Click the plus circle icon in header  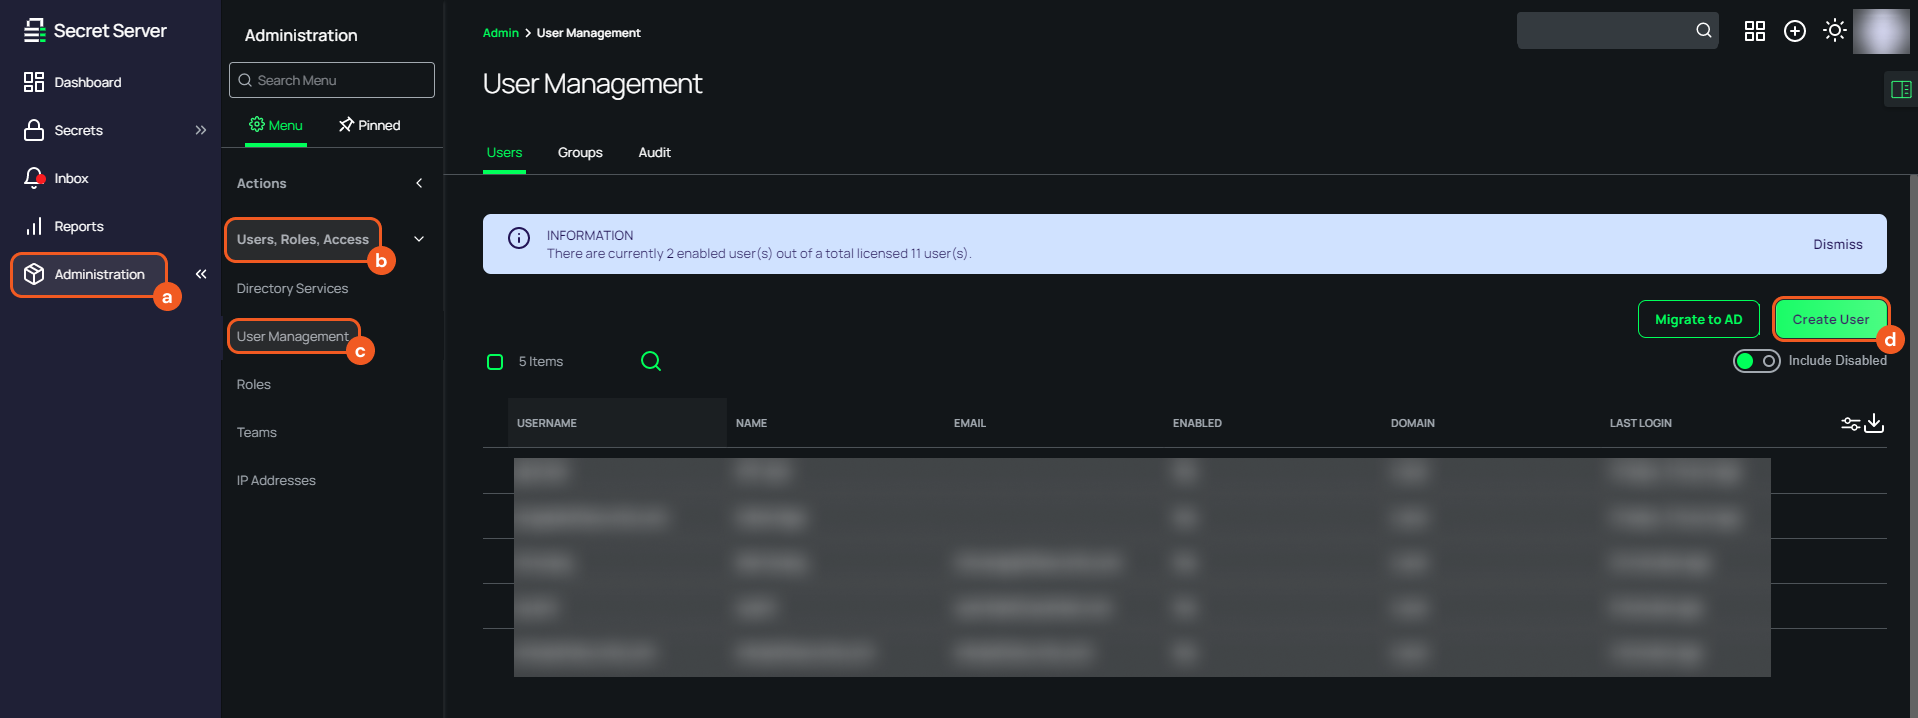(x=1795, y=31)
